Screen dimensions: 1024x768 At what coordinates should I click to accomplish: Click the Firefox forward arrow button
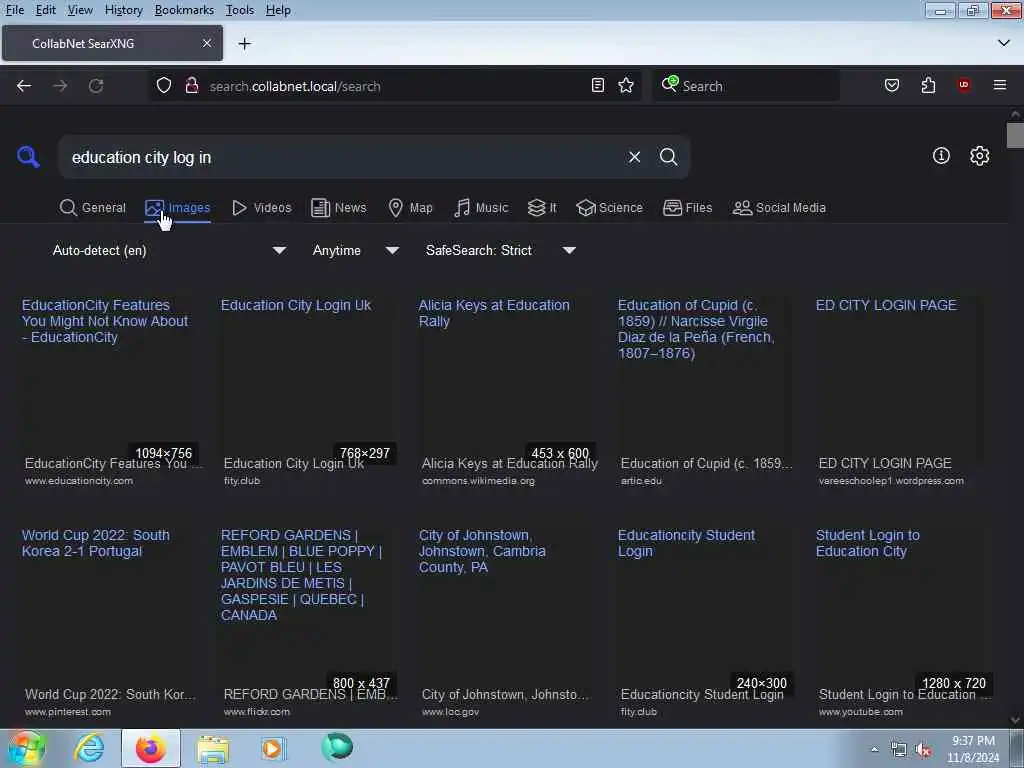click(60, 86)
